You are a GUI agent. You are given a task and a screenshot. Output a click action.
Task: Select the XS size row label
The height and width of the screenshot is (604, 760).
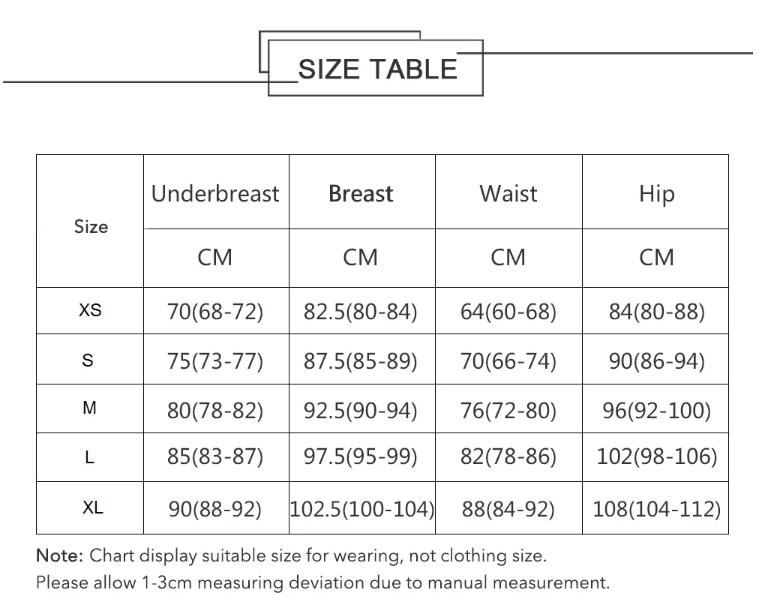click(90, 309)
